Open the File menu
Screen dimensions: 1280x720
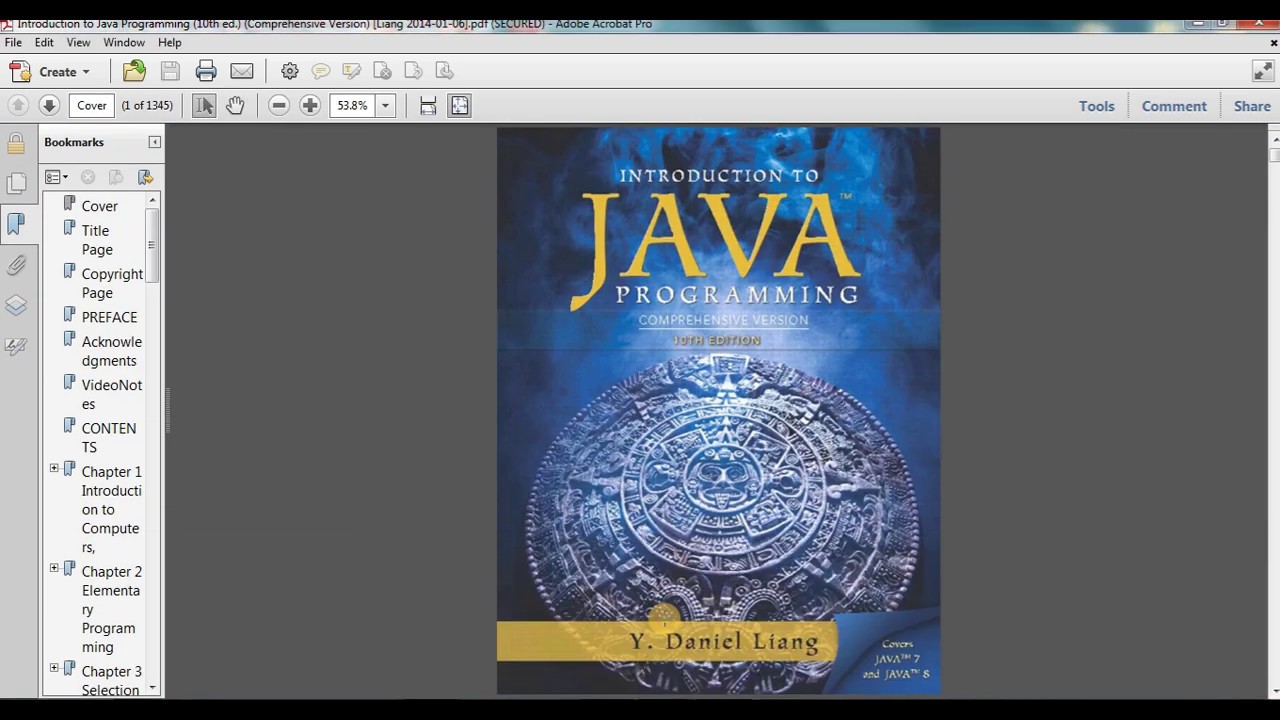pos(13,43)
